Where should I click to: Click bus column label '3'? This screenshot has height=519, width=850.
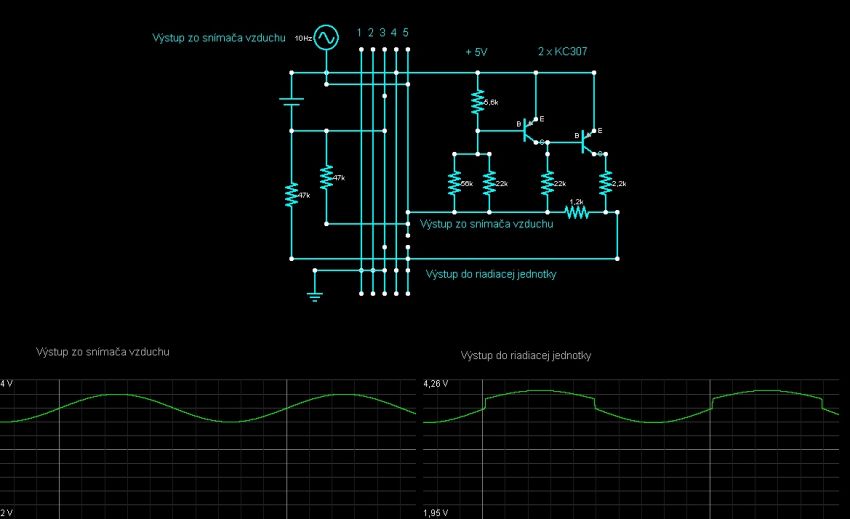[382, 33]
